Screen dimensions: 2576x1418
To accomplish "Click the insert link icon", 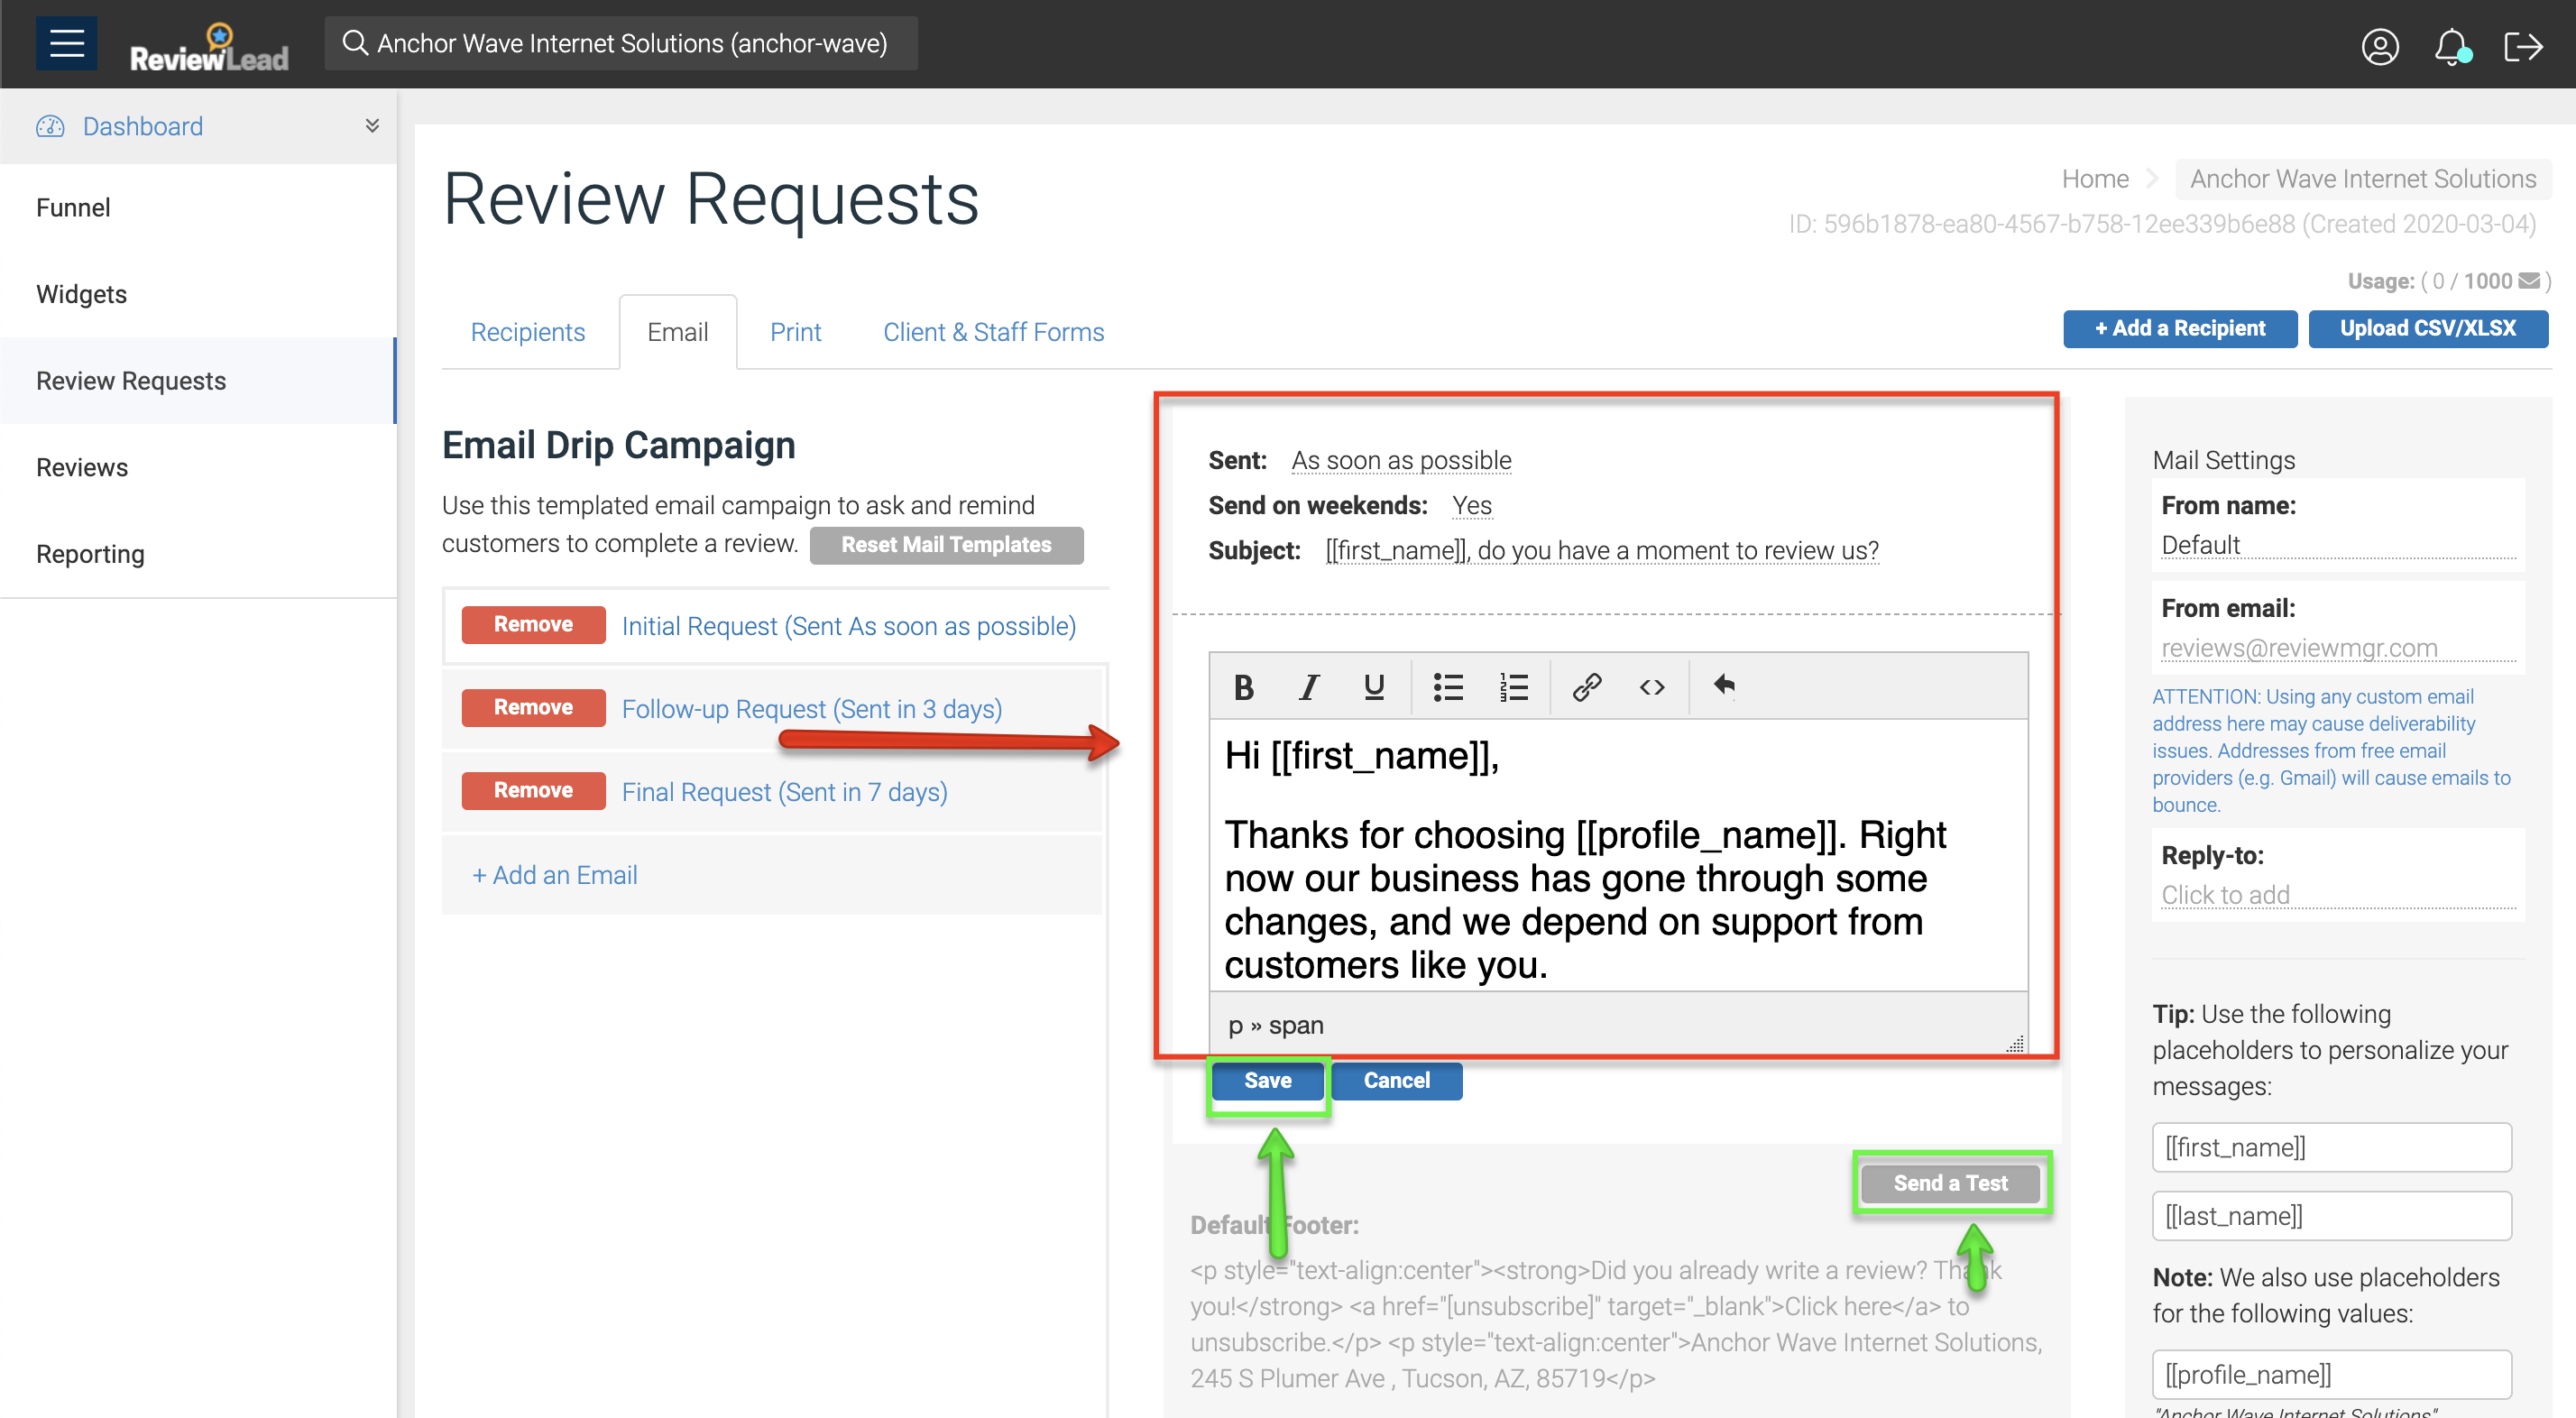I will (x=1587, y=687).
